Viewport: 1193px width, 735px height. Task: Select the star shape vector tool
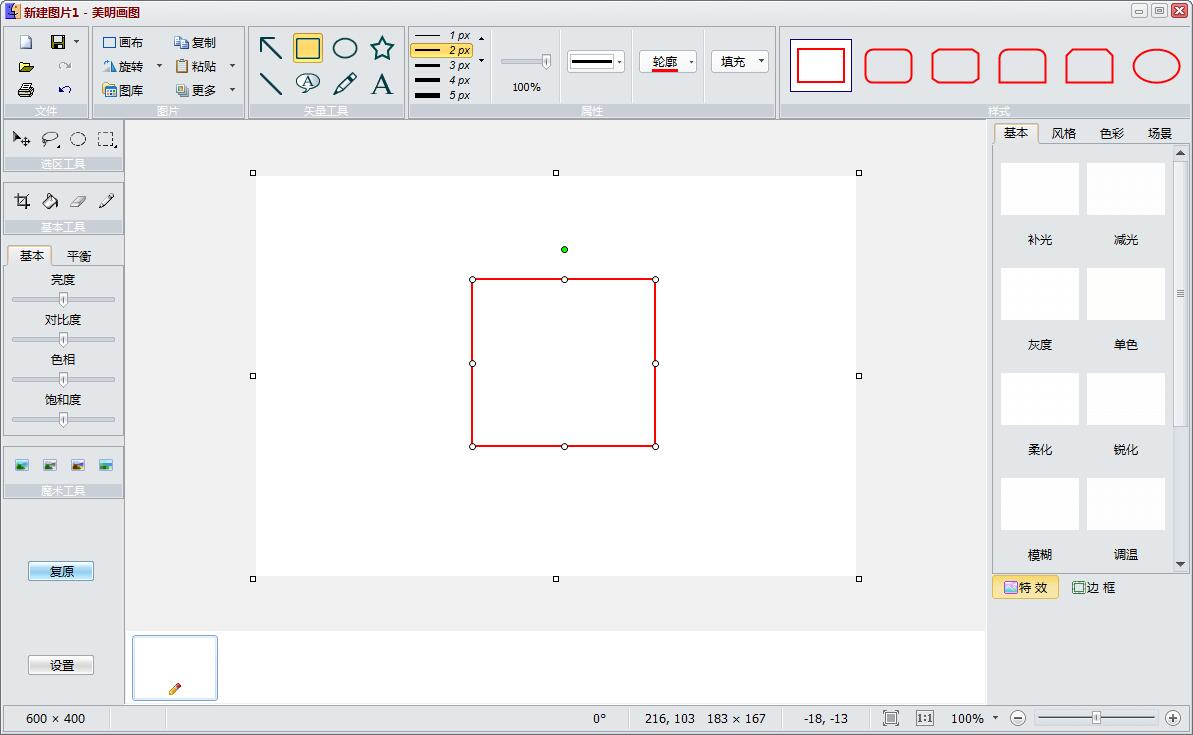tap(382, 48)
